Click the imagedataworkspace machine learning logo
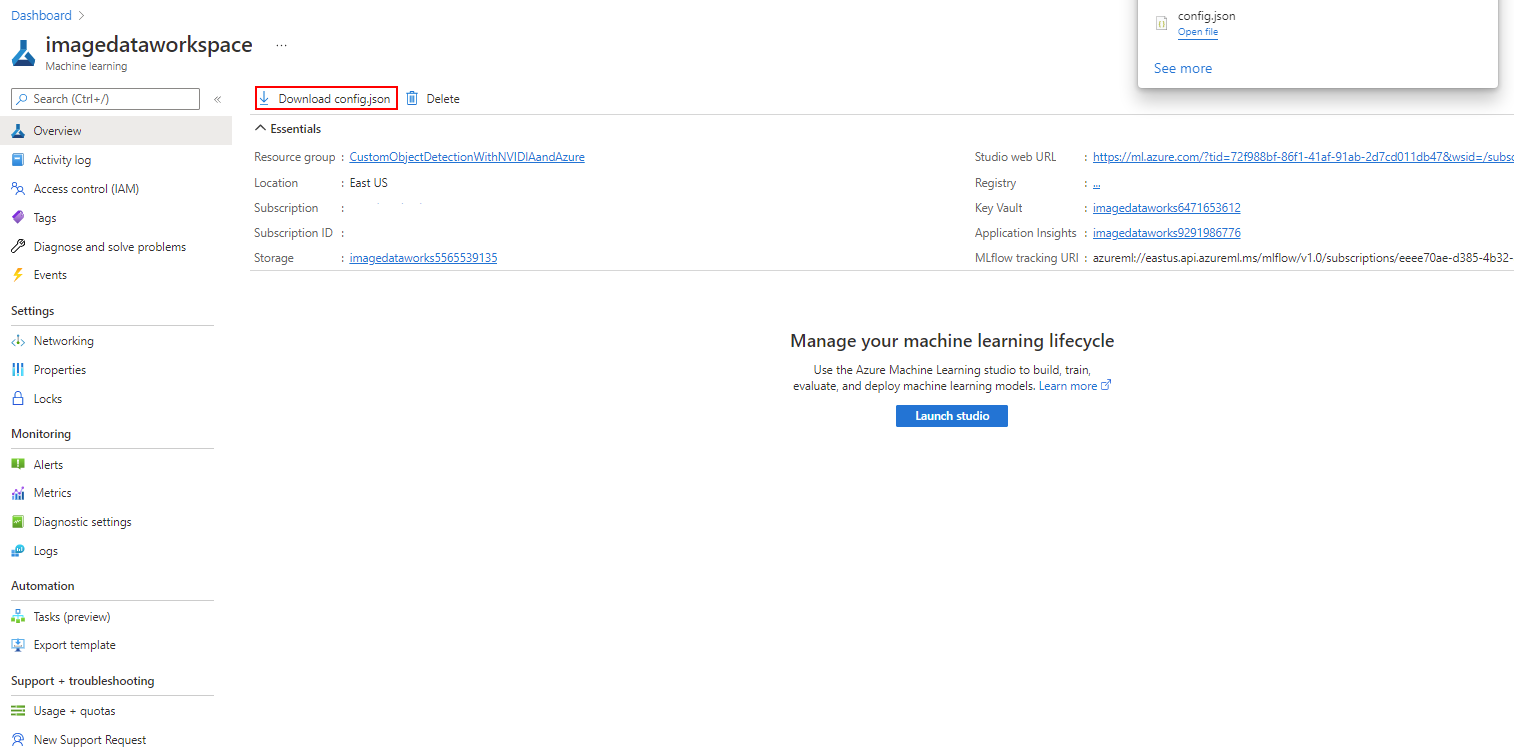The width and height of the screenshot is (1514, 755). [23, 52]
